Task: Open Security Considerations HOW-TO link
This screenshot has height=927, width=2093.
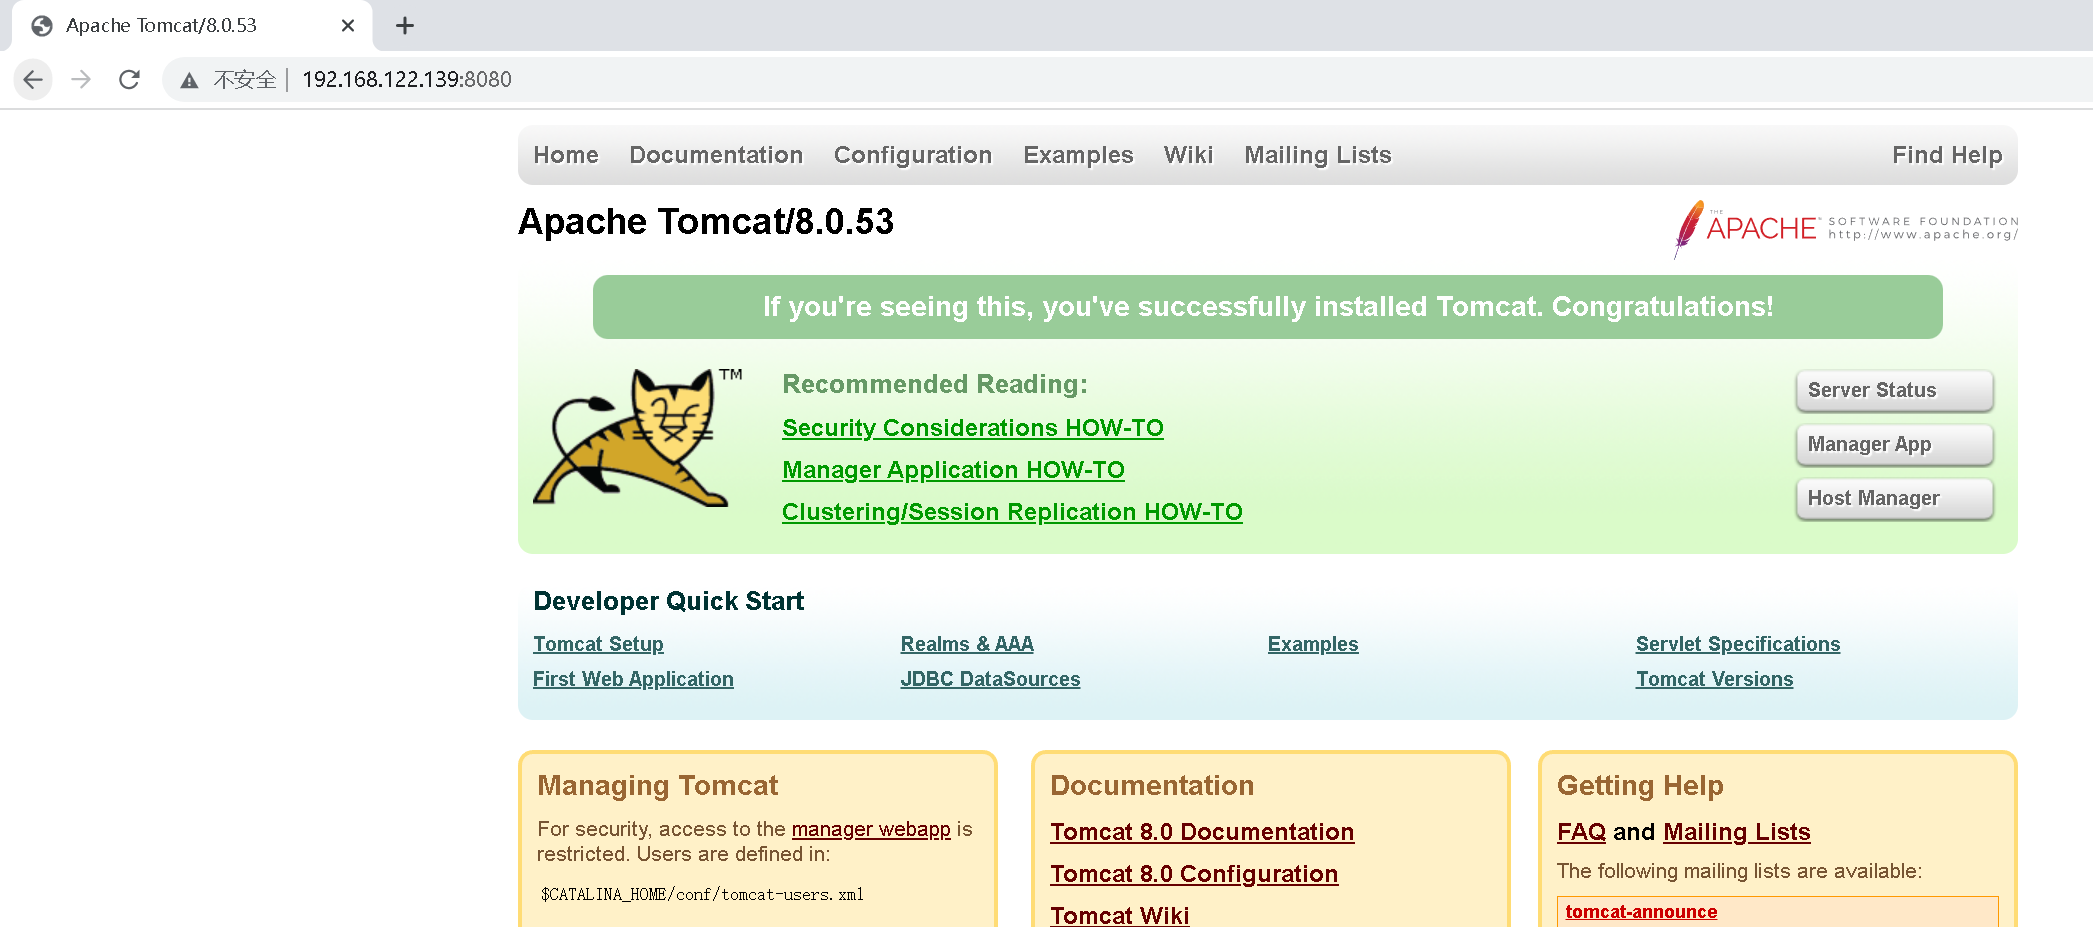Action: 973,428
